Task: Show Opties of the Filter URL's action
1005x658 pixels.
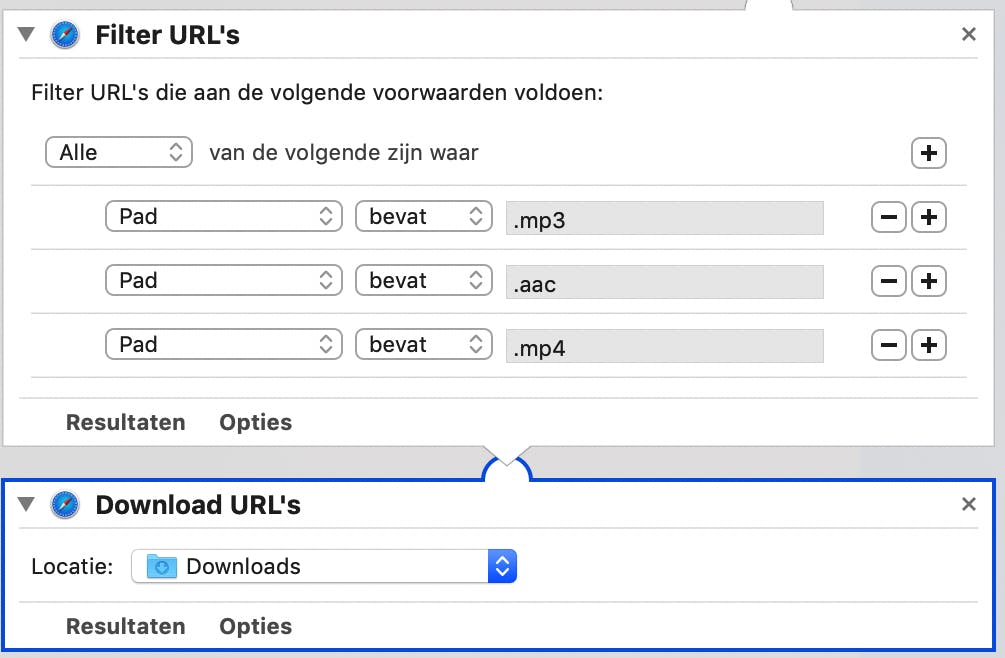Action: (x=256, y=422)
